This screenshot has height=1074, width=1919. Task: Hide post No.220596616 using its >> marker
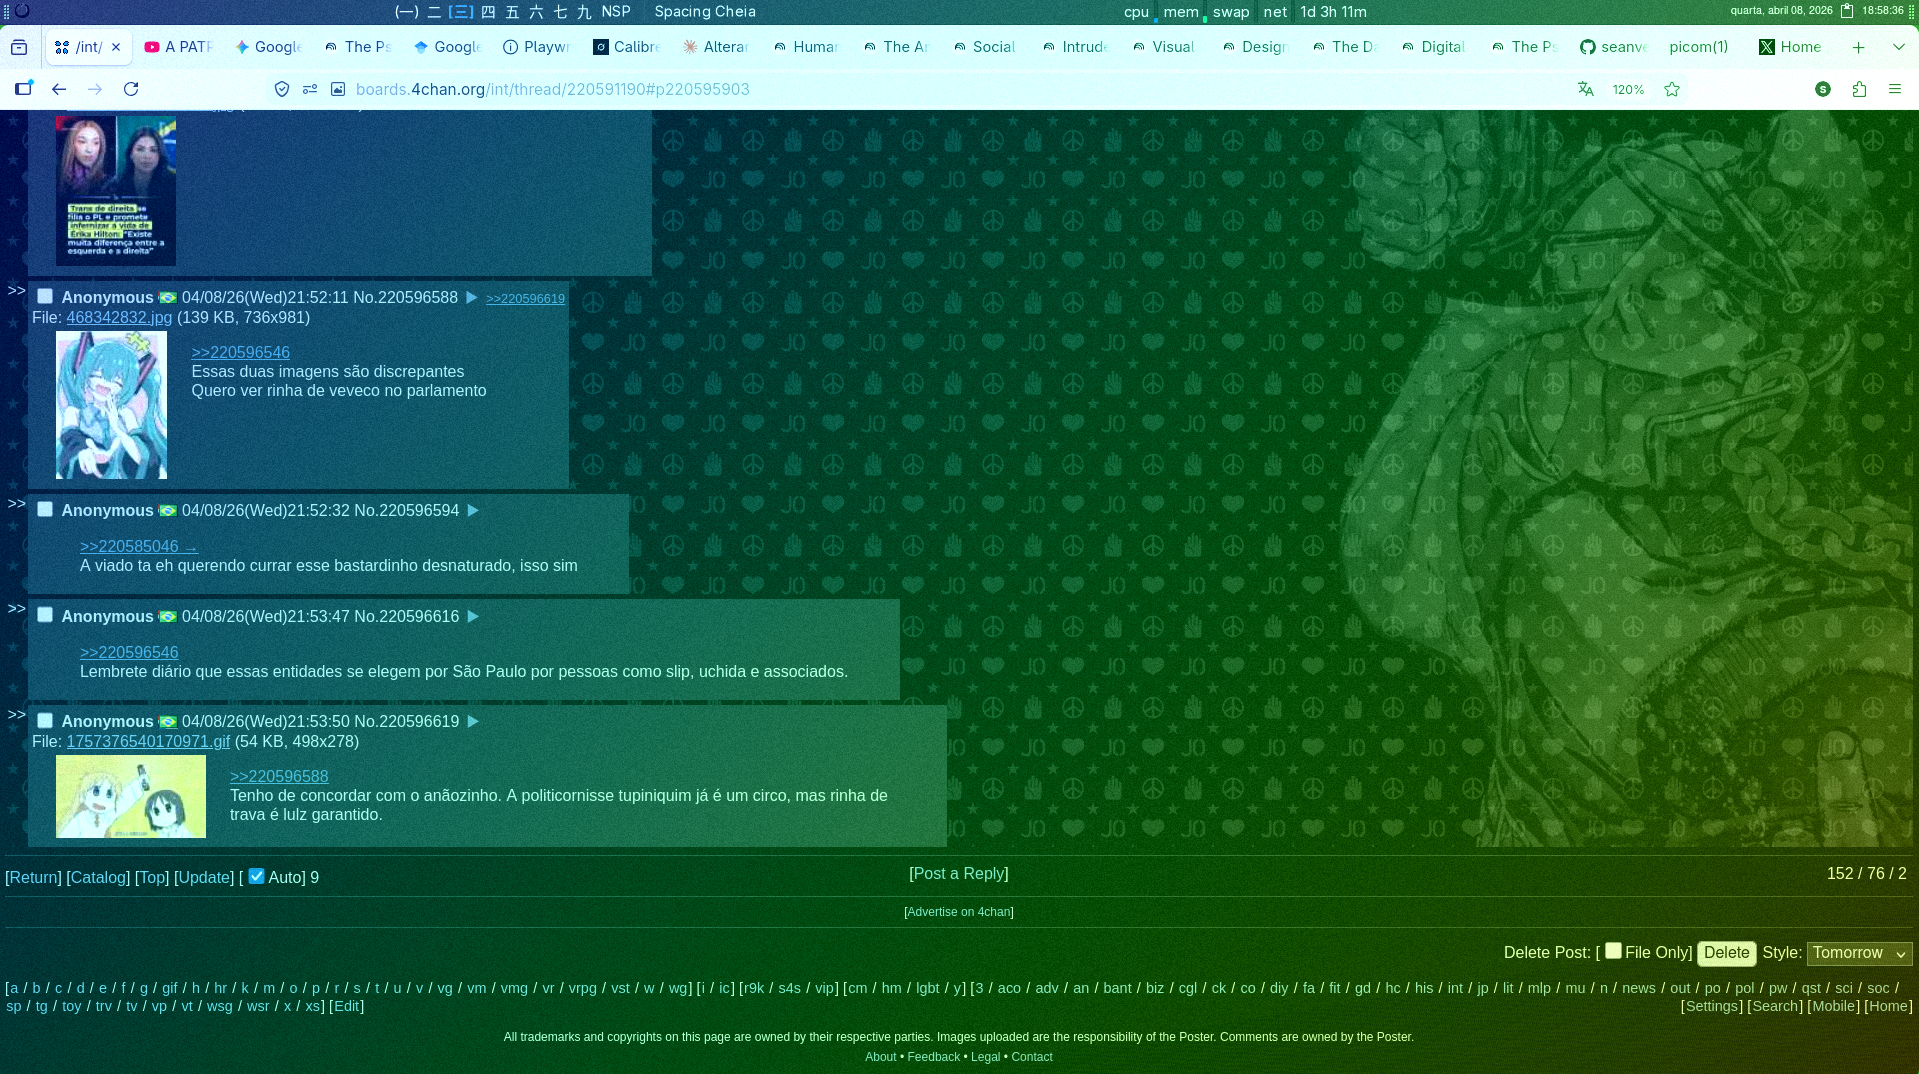(x=16, y=608)
